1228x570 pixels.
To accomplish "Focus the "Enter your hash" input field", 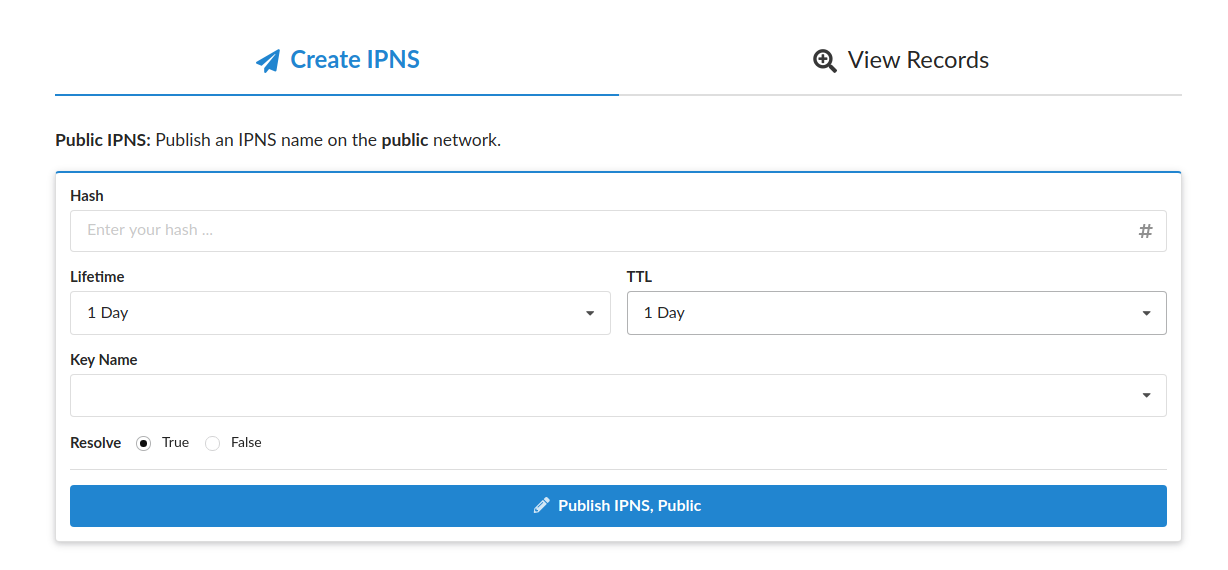I will coord(618,231).
